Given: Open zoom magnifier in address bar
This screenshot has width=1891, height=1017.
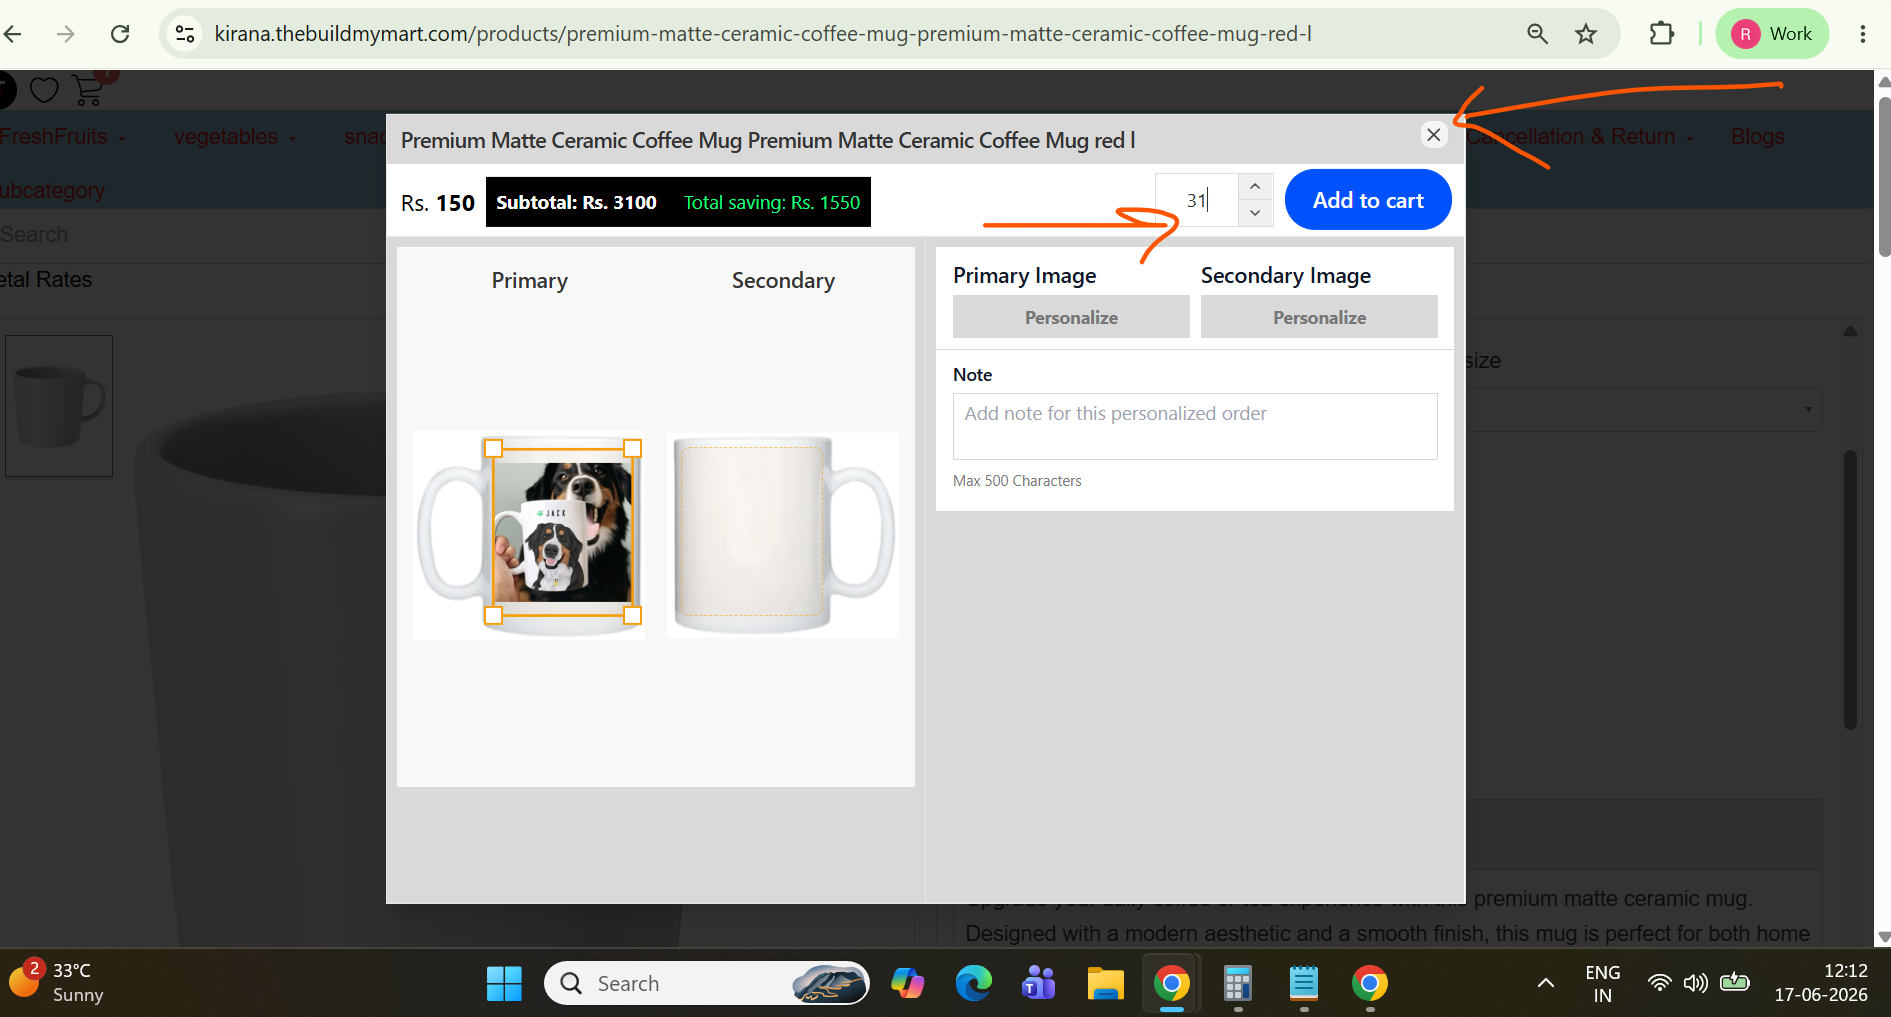Looking at the screenshot, I should point(1537,34).
